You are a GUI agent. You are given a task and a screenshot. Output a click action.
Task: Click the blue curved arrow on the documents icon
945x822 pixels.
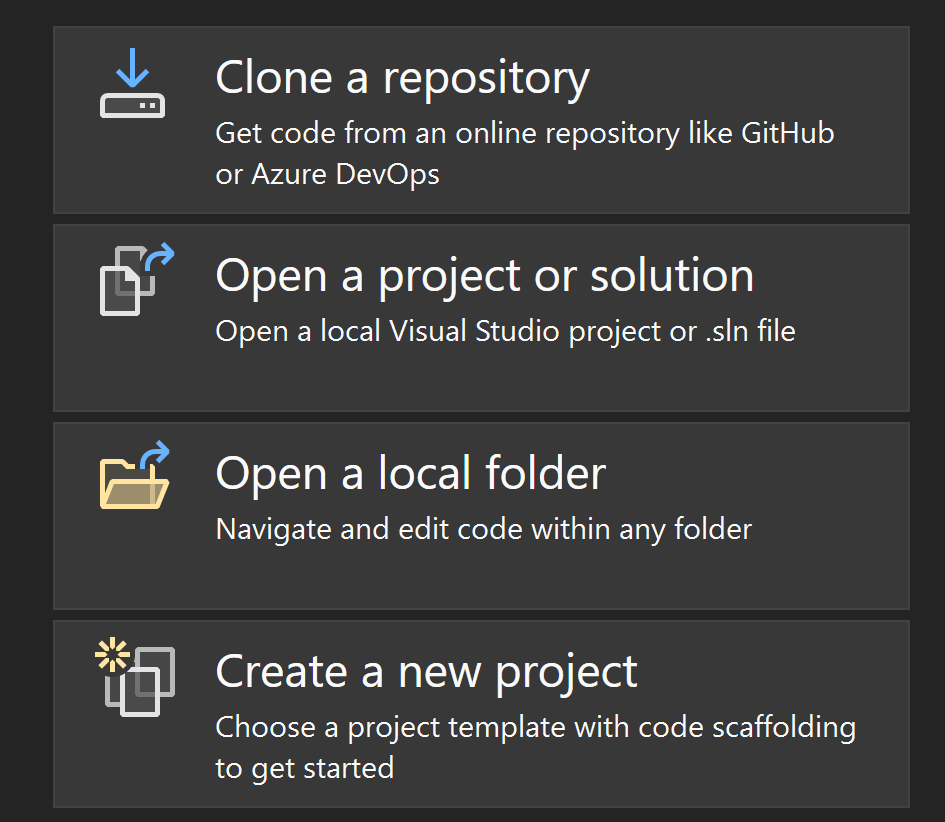160,256
